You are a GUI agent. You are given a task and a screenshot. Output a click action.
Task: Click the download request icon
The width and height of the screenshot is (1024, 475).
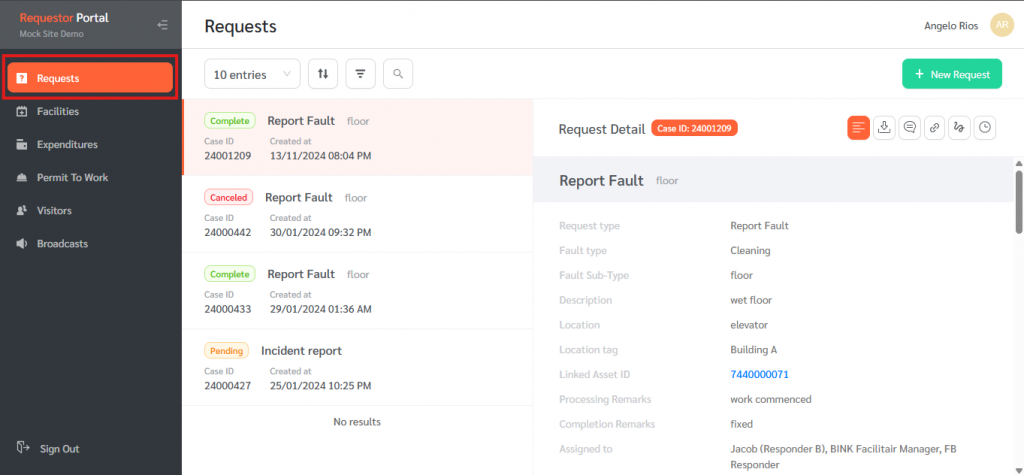[x=884, y=127]
